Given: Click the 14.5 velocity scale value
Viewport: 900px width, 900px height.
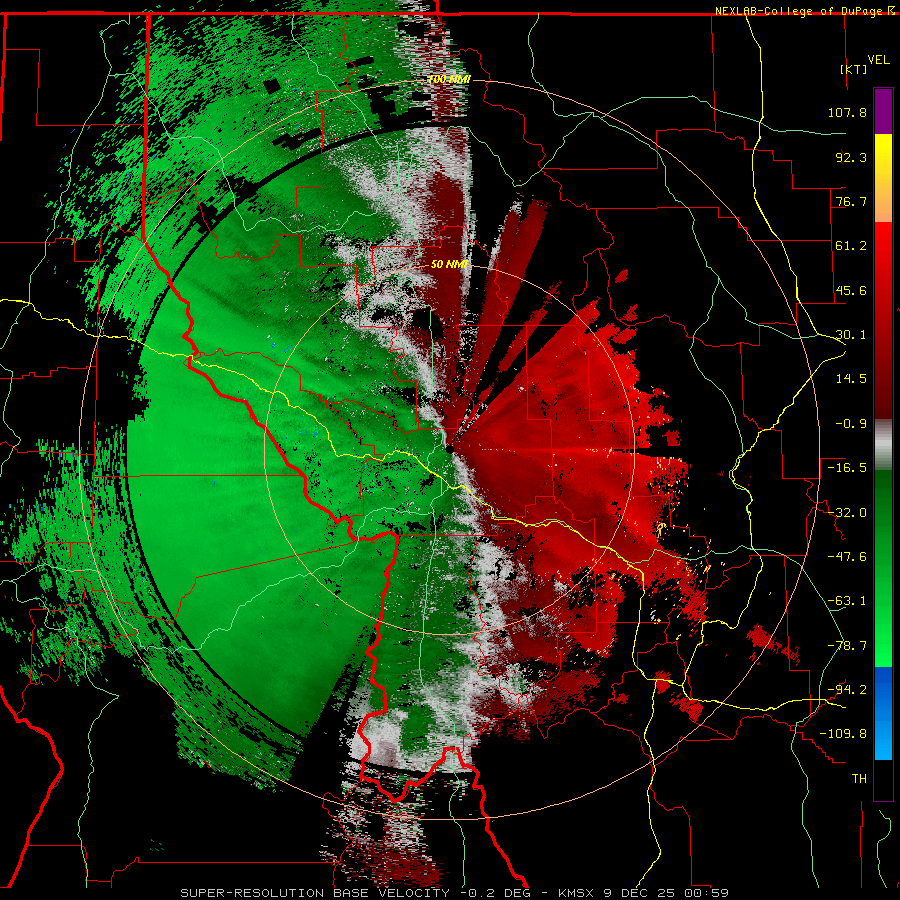Looking at the screenshot, I should pos(851,378).
